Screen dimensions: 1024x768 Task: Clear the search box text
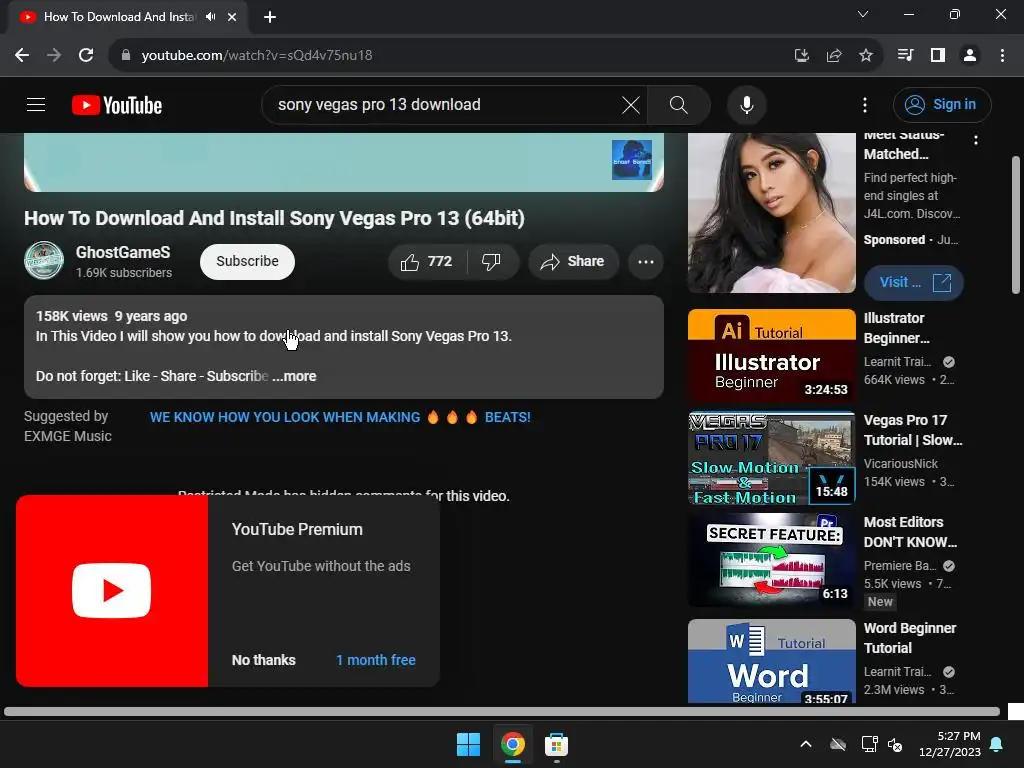630,104
